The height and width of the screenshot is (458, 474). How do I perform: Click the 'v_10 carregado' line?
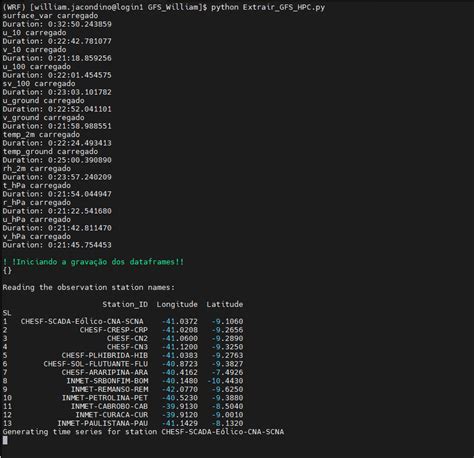(34, 50)
